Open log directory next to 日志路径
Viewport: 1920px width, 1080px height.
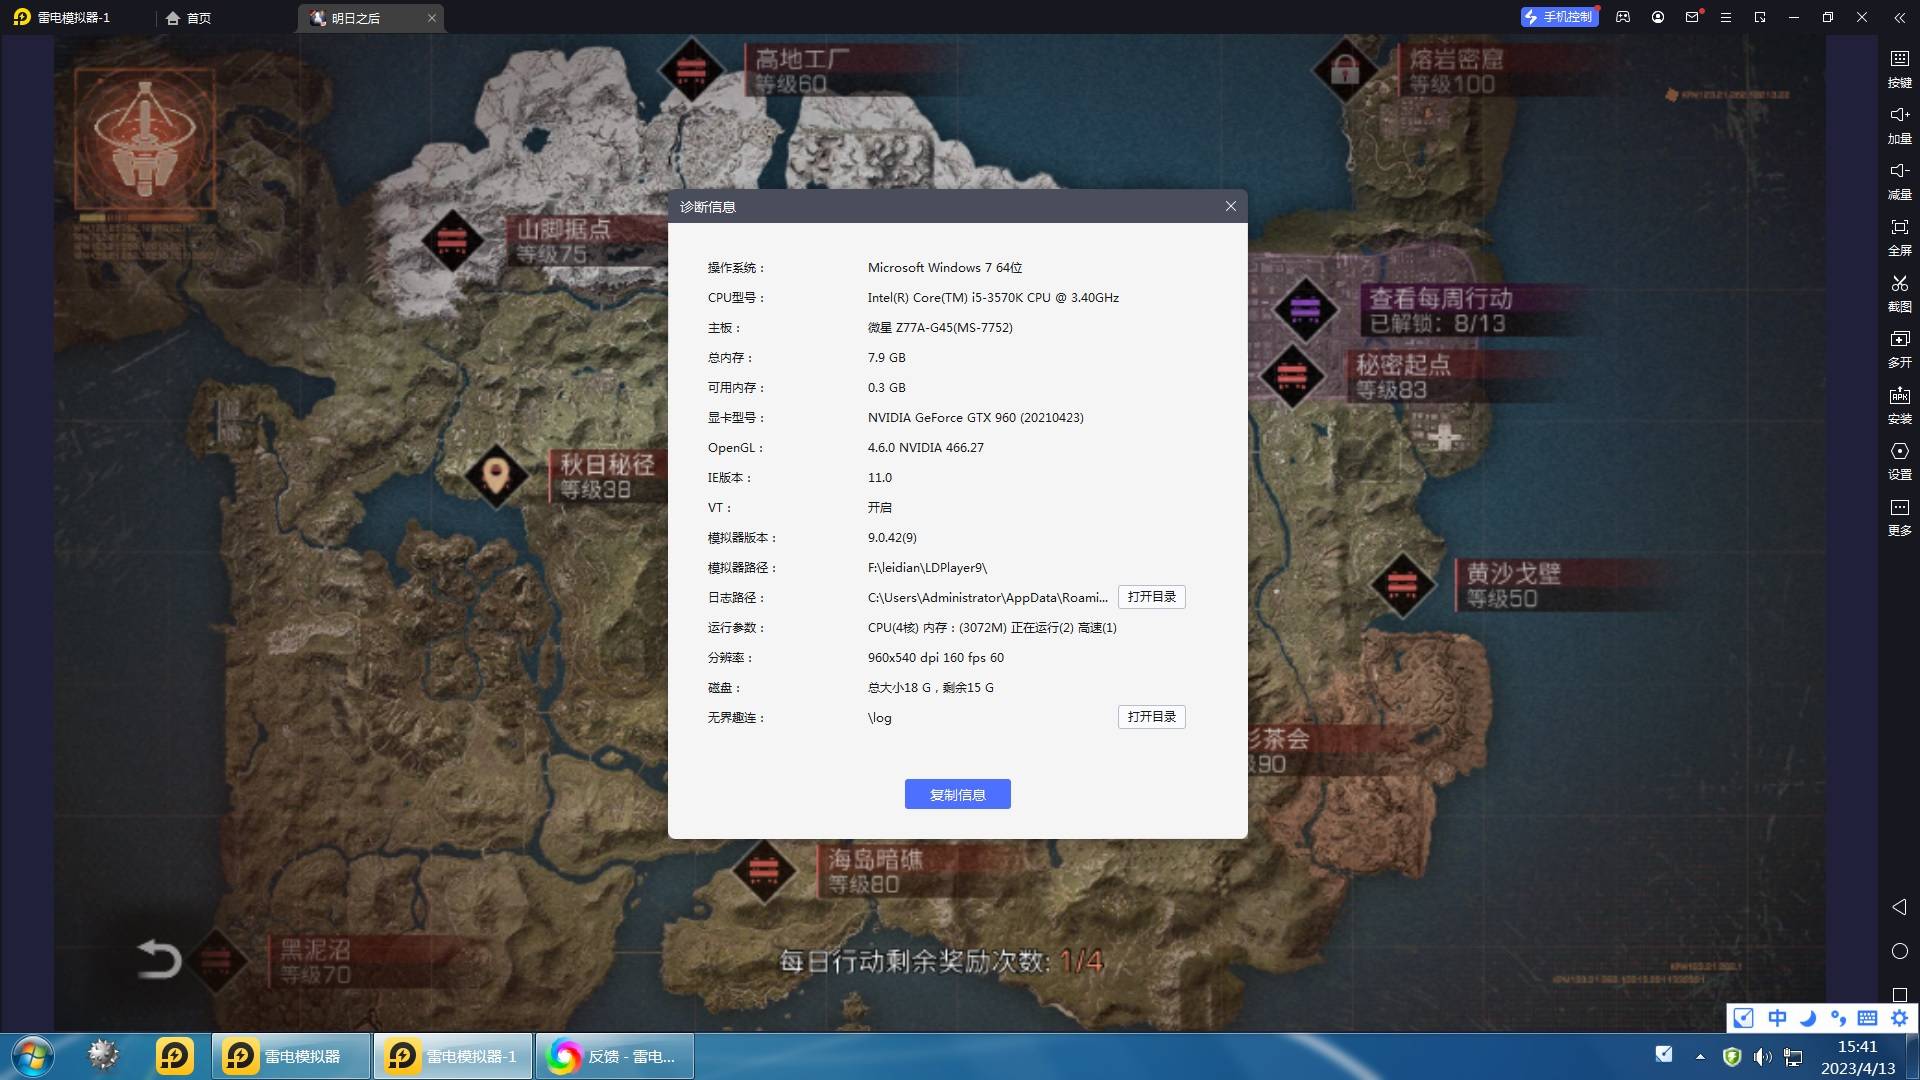1151,597
